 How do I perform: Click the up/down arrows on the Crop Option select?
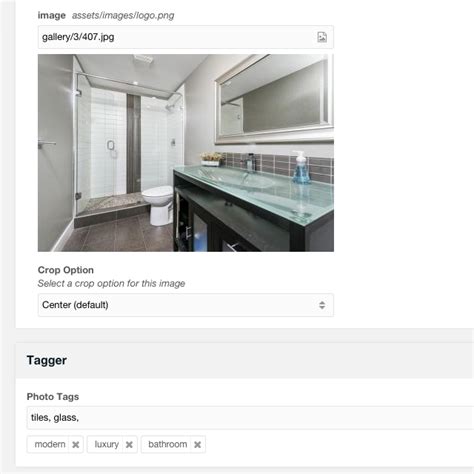(322, 305)
